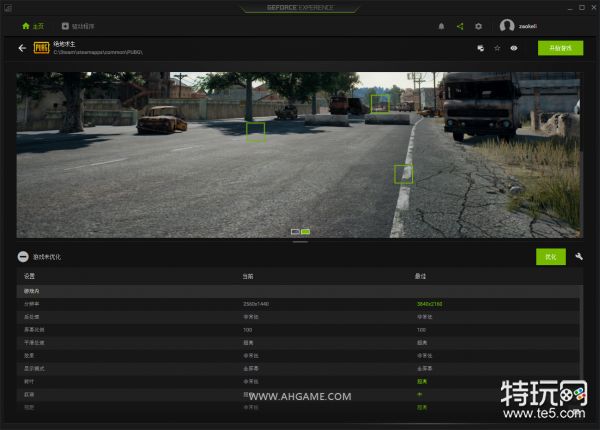Image resolution: width=600 pixels, height=430 pixels.
Task: Open custom settings with the wrench icon
Action: pos(579,257)
